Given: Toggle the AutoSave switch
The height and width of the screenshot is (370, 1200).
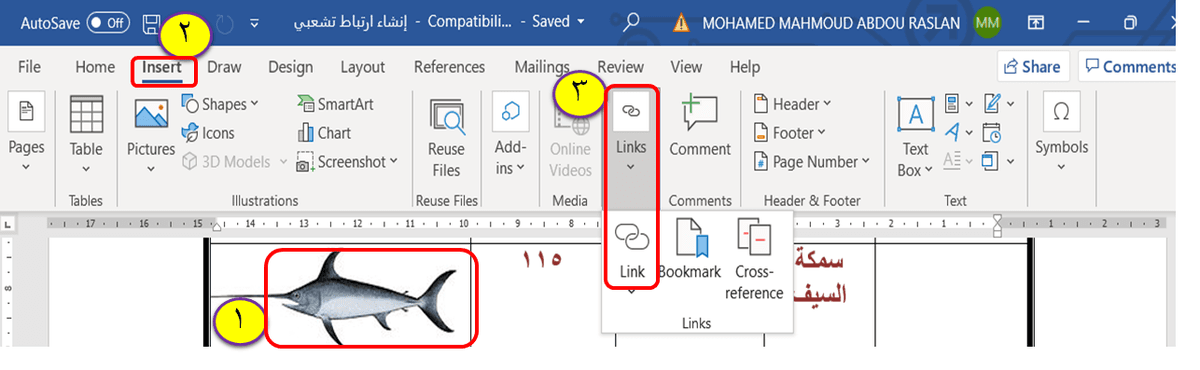Looking at the screenshot, I should 108,21.
